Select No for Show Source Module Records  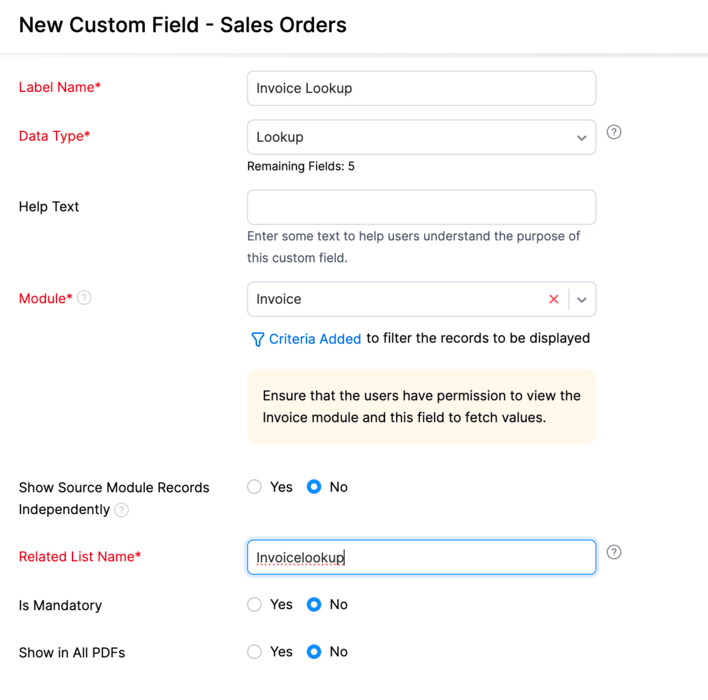tap(314, 487)
